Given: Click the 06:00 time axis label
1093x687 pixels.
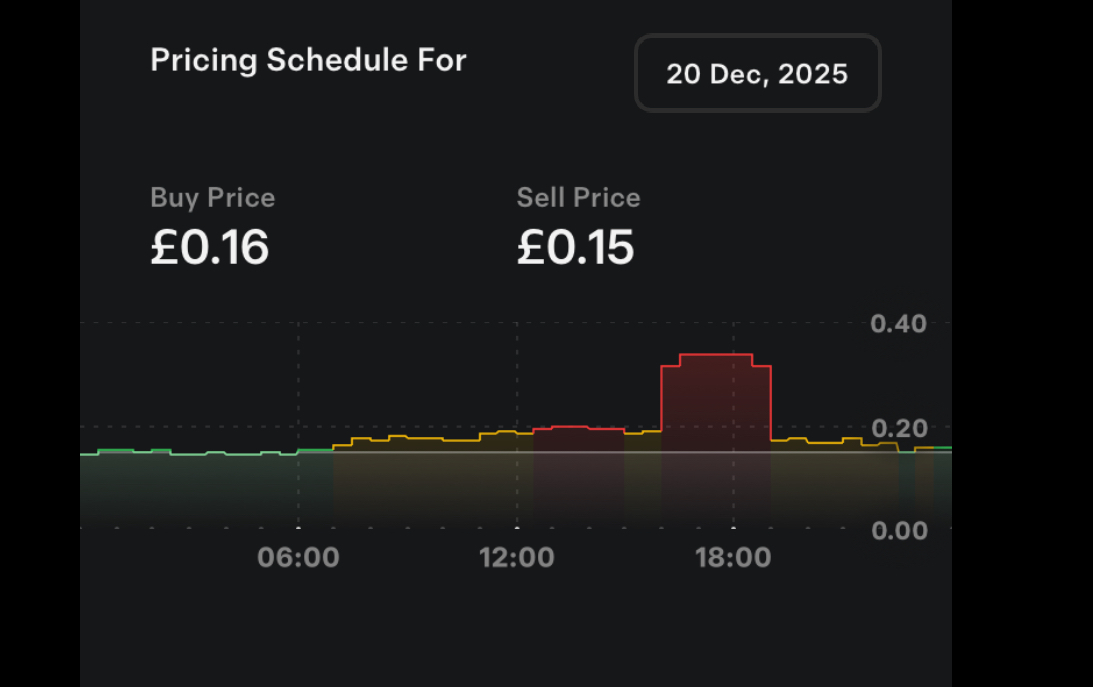Looking at the screenshot, I should click(x=298, y=557).
